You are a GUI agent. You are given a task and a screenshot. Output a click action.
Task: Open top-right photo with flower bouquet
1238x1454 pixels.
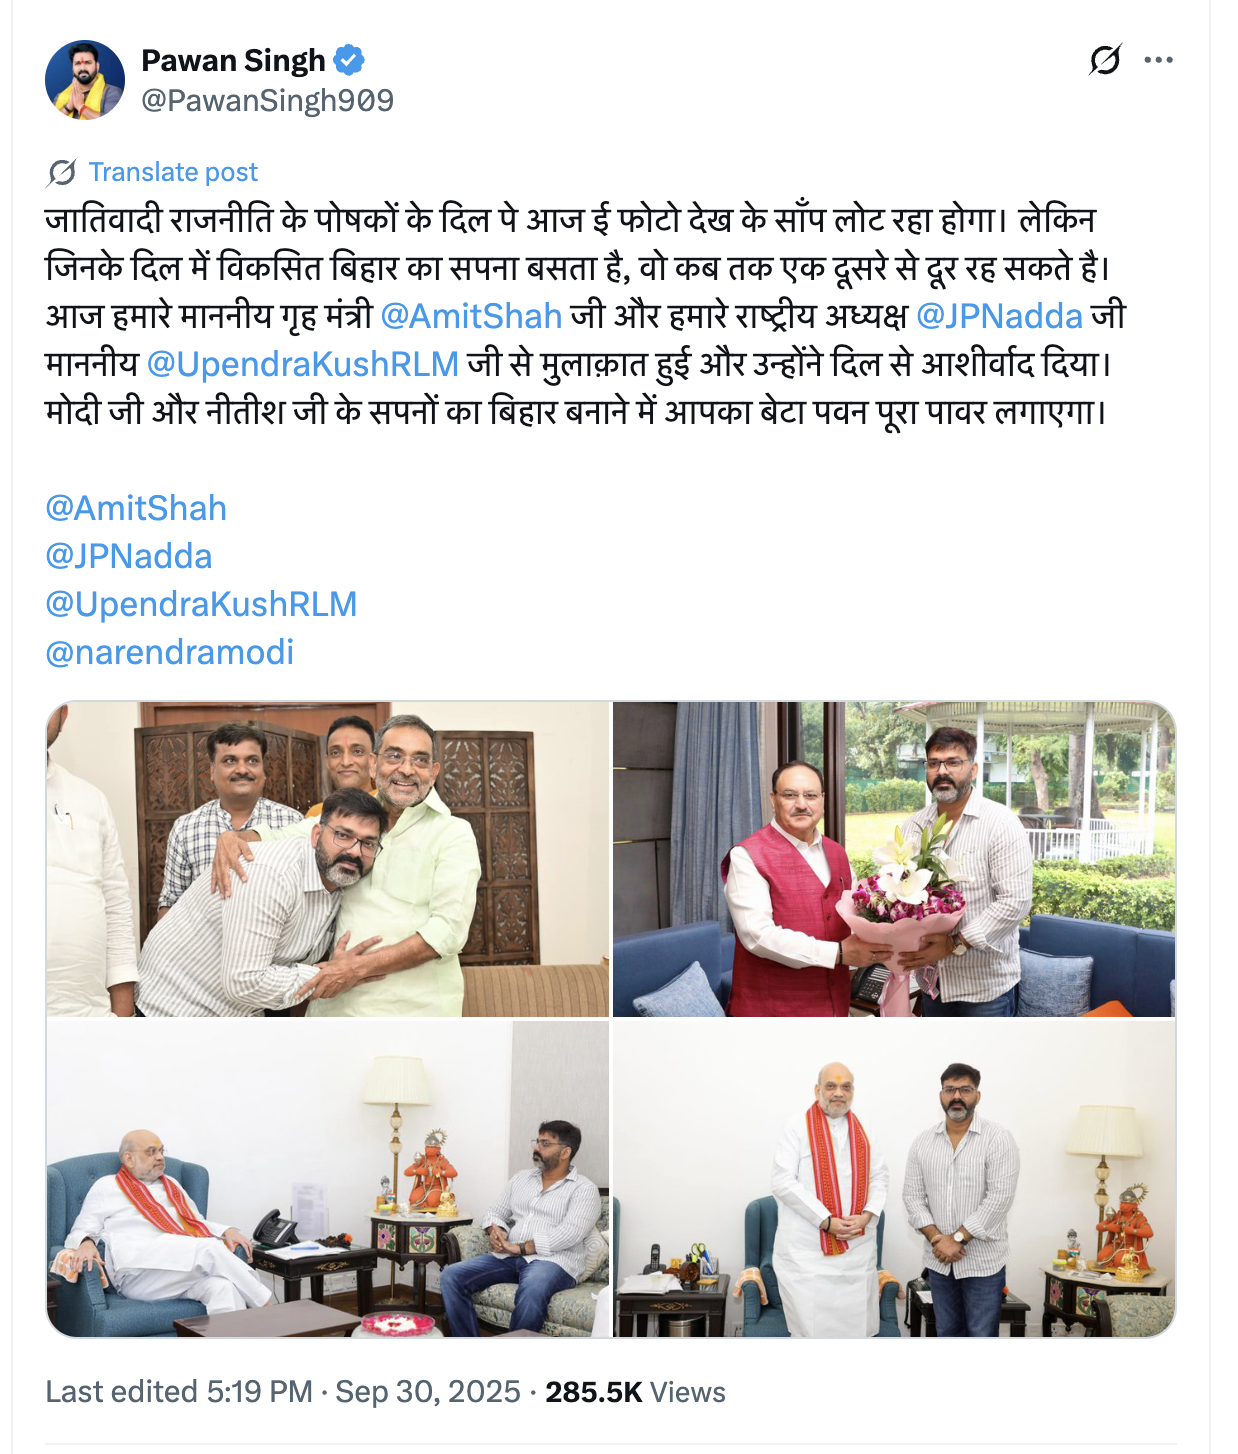[x=894, y=859]
